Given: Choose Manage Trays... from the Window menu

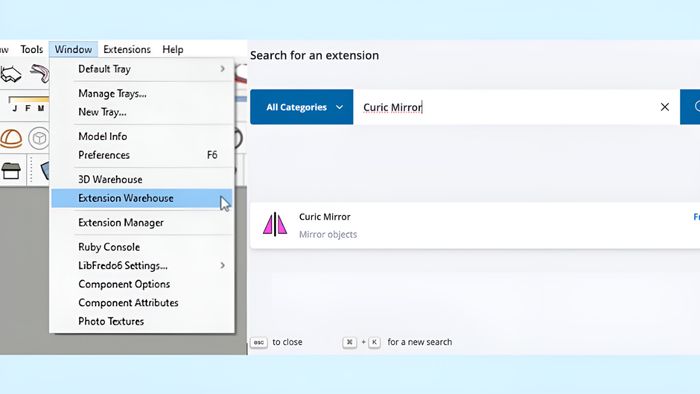Looking at the screenshot, I should click(x=142, y=94).
